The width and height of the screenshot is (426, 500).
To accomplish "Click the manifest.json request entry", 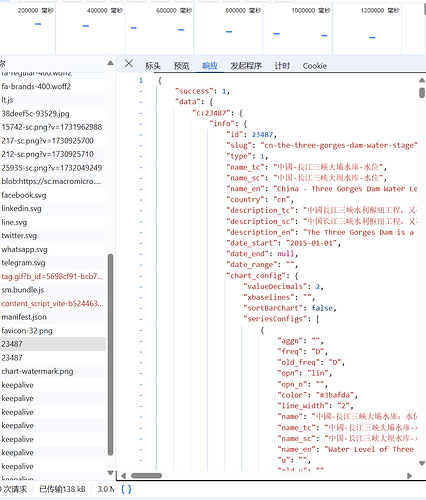I will (x=53, y=317).
